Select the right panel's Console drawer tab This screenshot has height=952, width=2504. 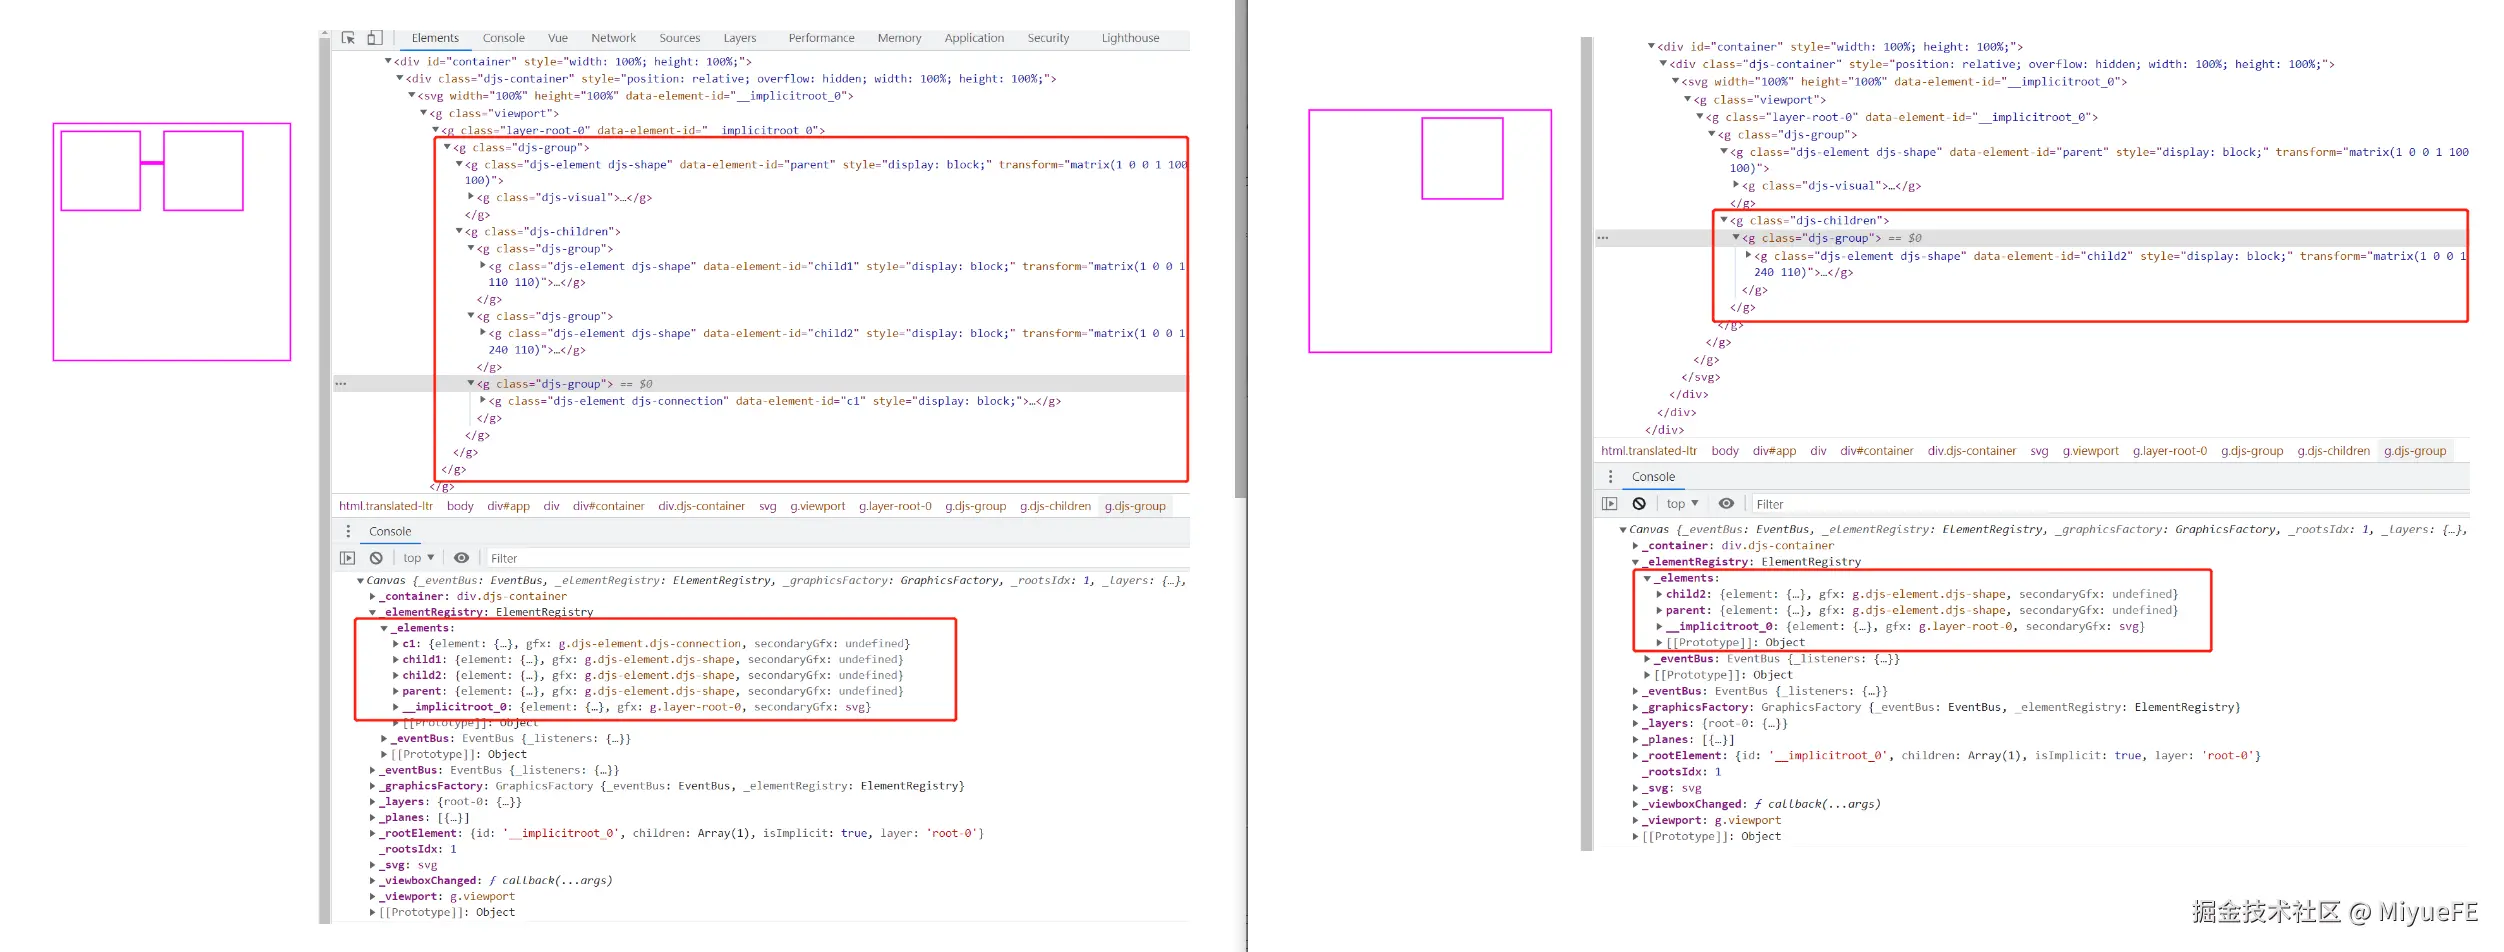[1653, 477]
